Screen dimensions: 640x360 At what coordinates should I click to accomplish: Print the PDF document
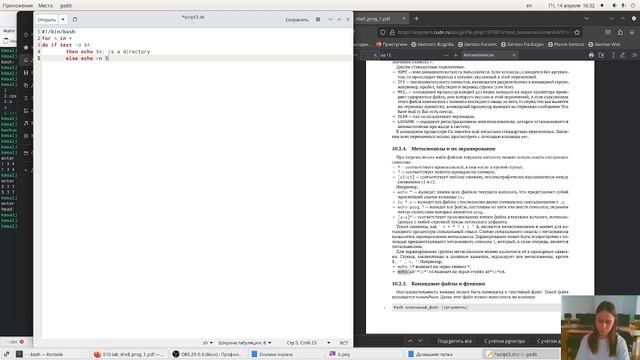pos(591,55)
